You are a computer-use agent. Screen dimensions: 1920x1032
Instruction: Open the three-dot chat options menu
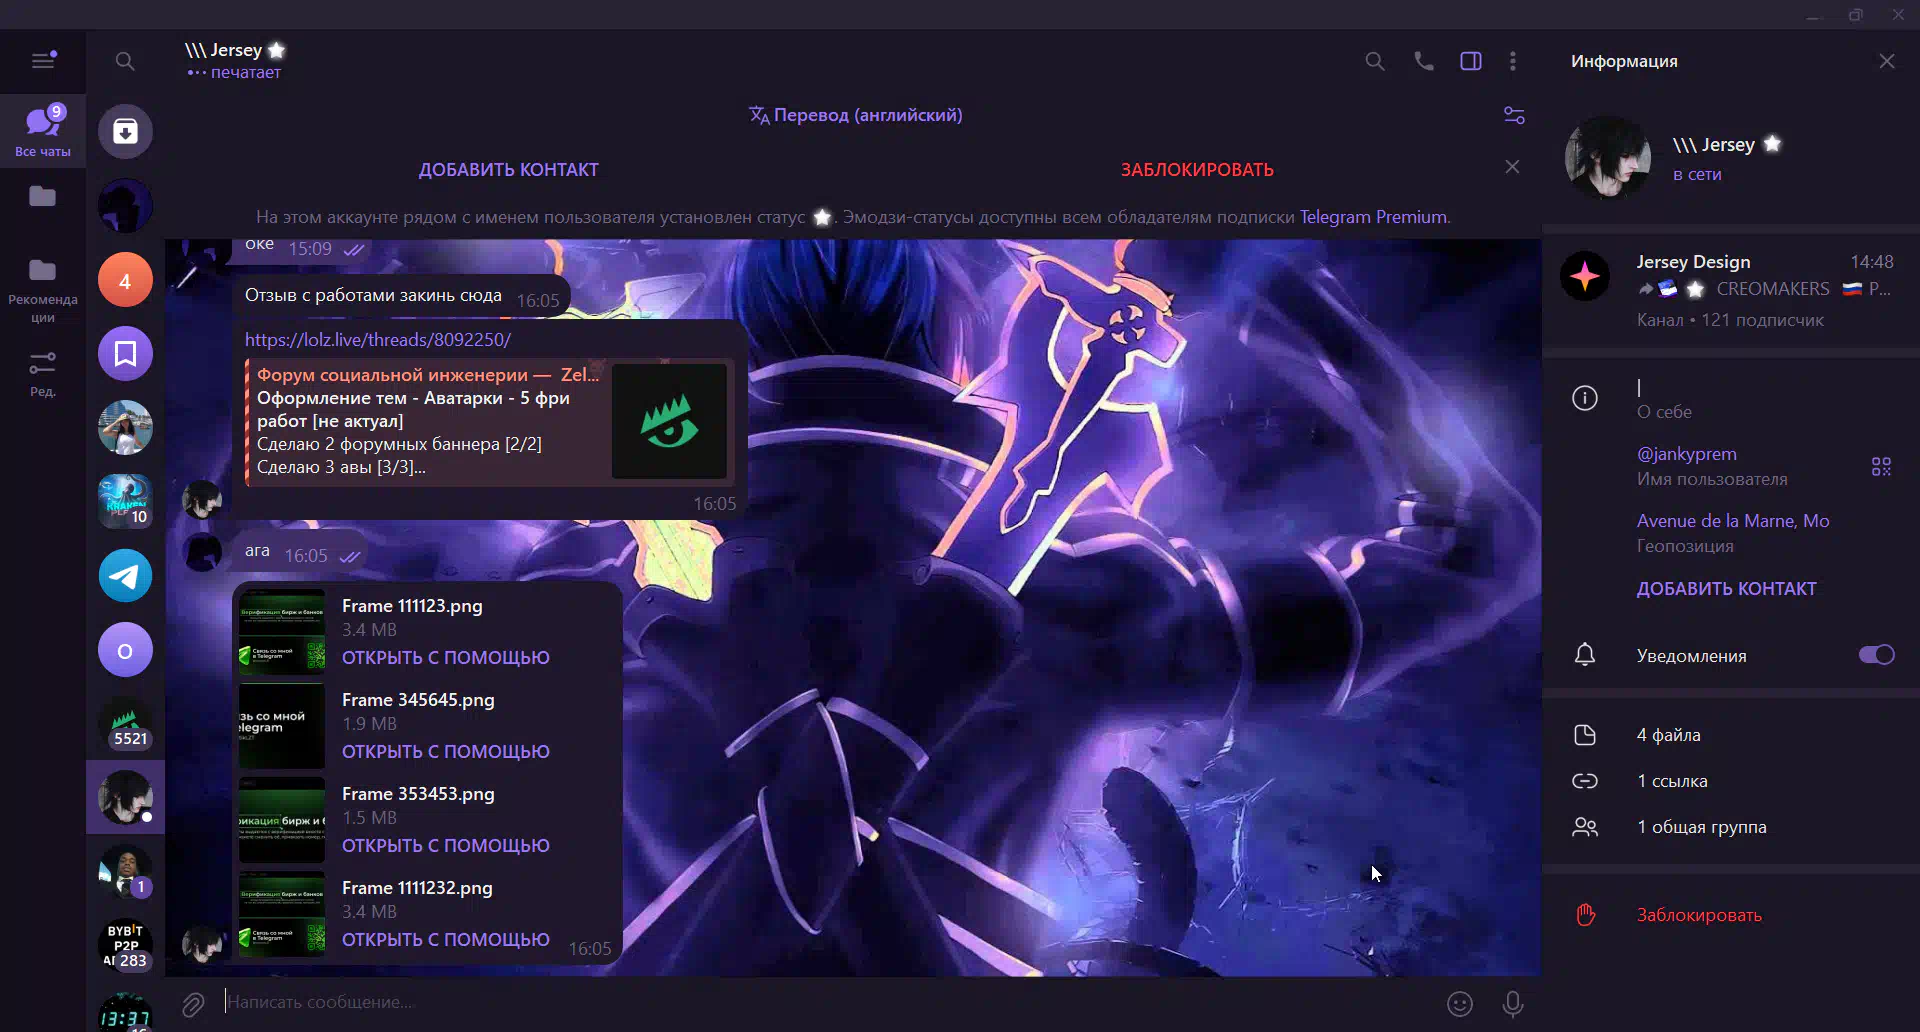(x=1513, y=62)
